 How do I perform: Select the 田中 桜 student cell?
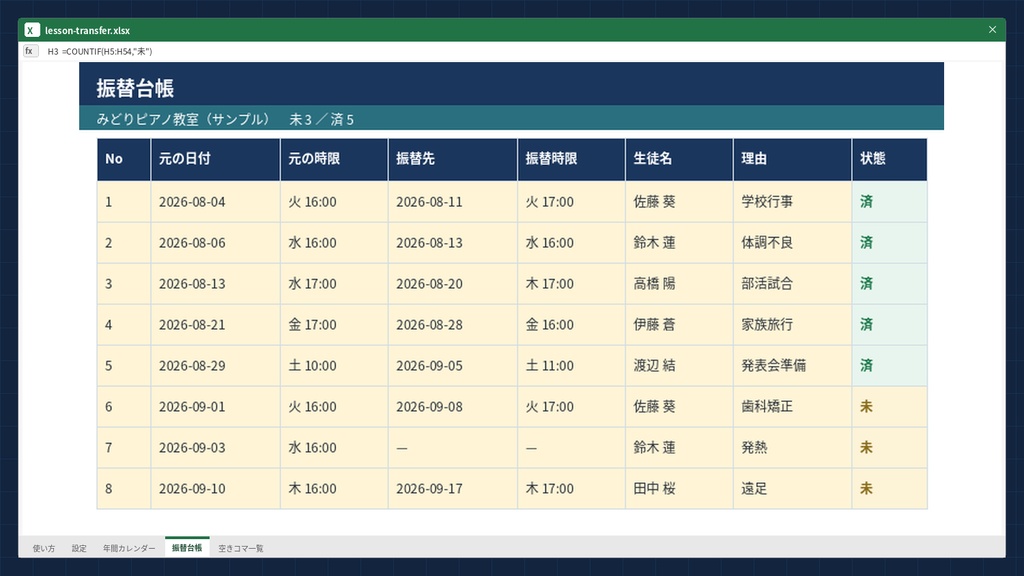coord(679,488)
